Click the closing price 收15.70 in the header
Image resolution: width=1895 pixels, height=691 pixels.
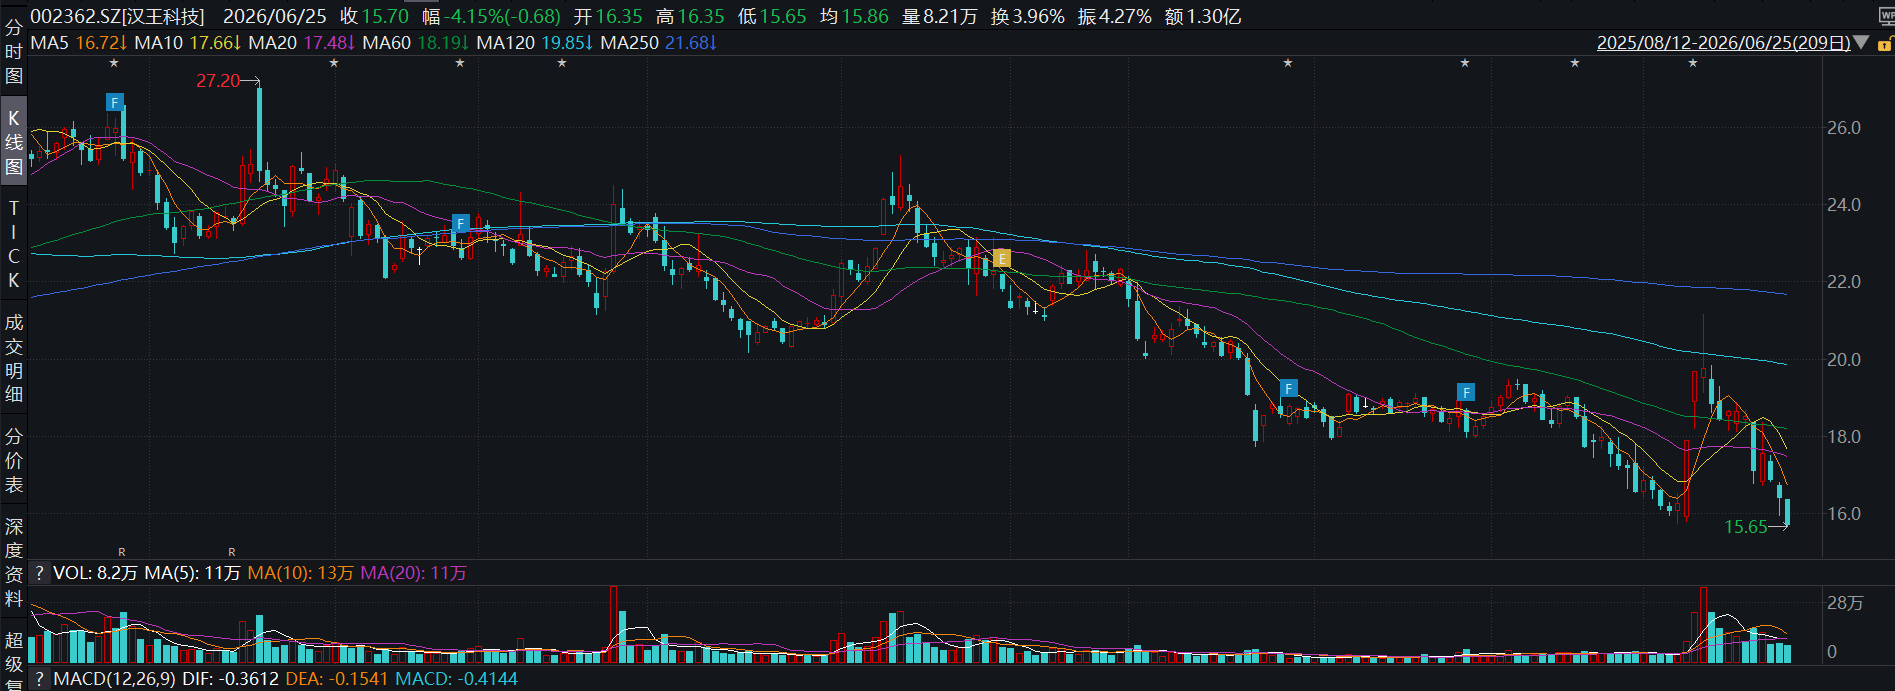(375, 16)
